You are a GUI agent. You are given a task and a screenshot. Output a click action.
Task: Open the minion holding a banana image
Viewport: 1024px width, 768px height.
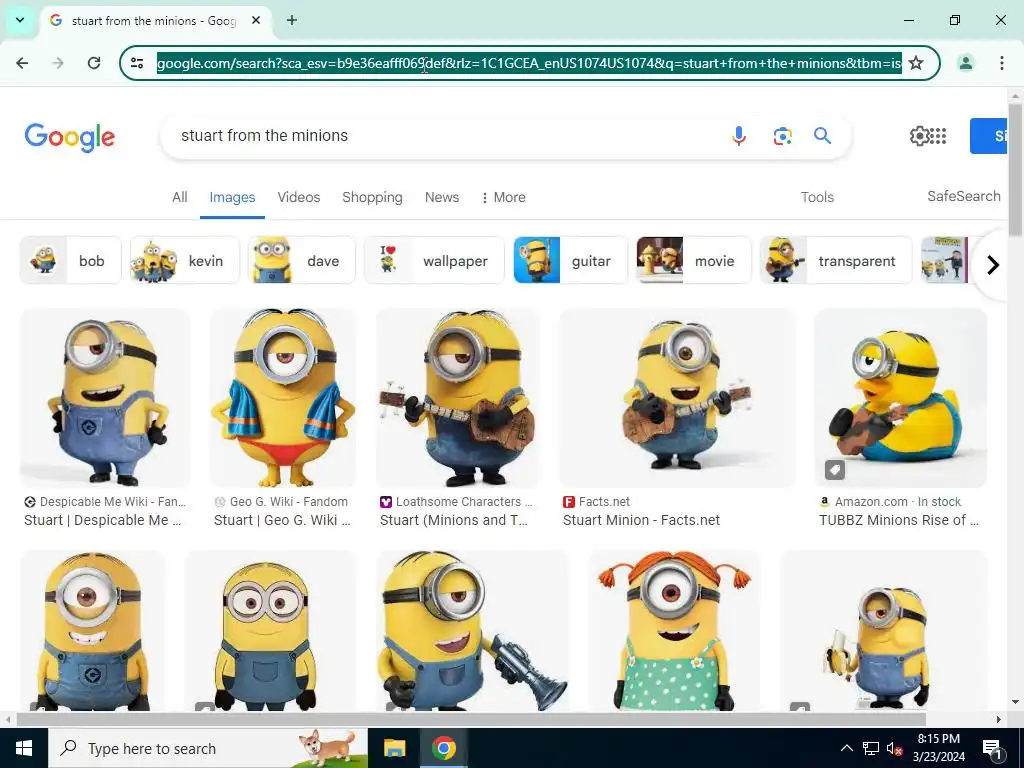[884, 631]
